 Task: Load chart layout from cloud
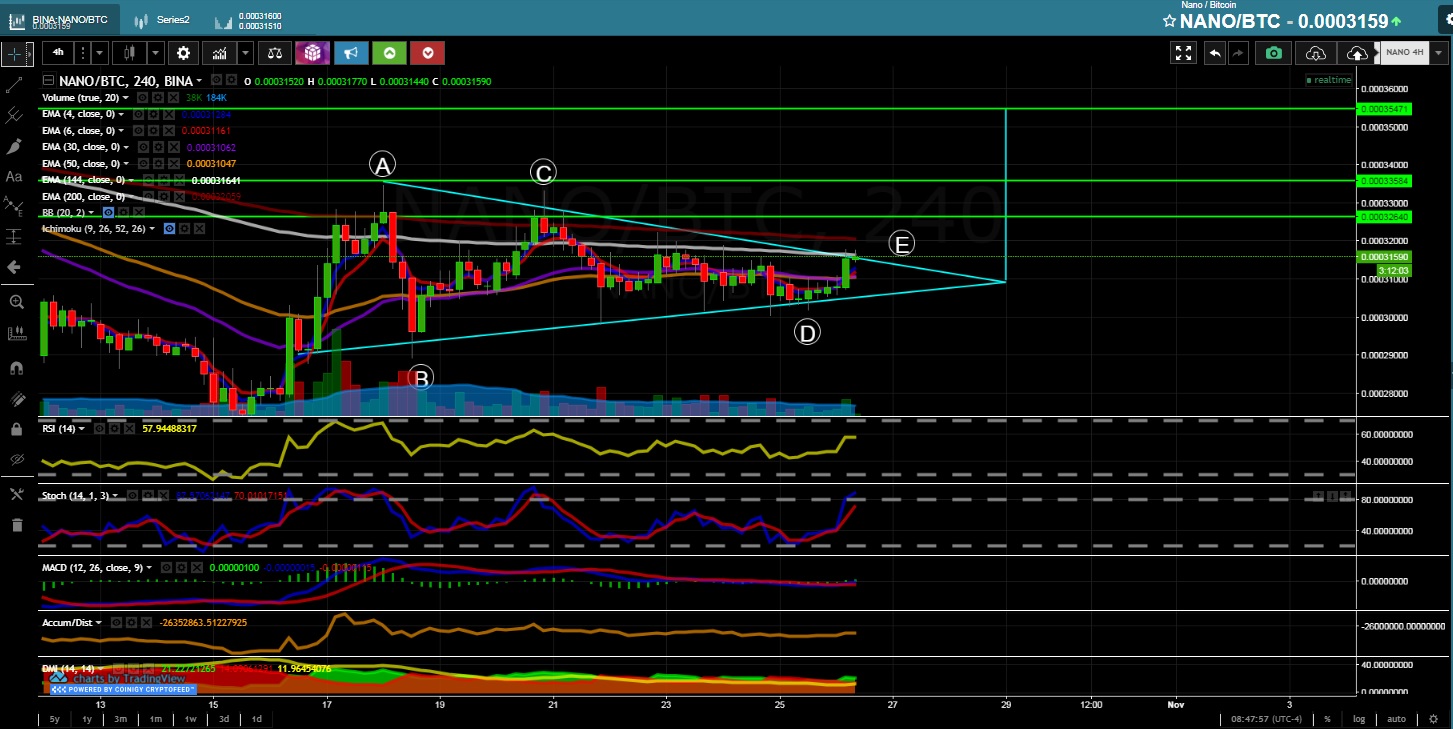1316,53
